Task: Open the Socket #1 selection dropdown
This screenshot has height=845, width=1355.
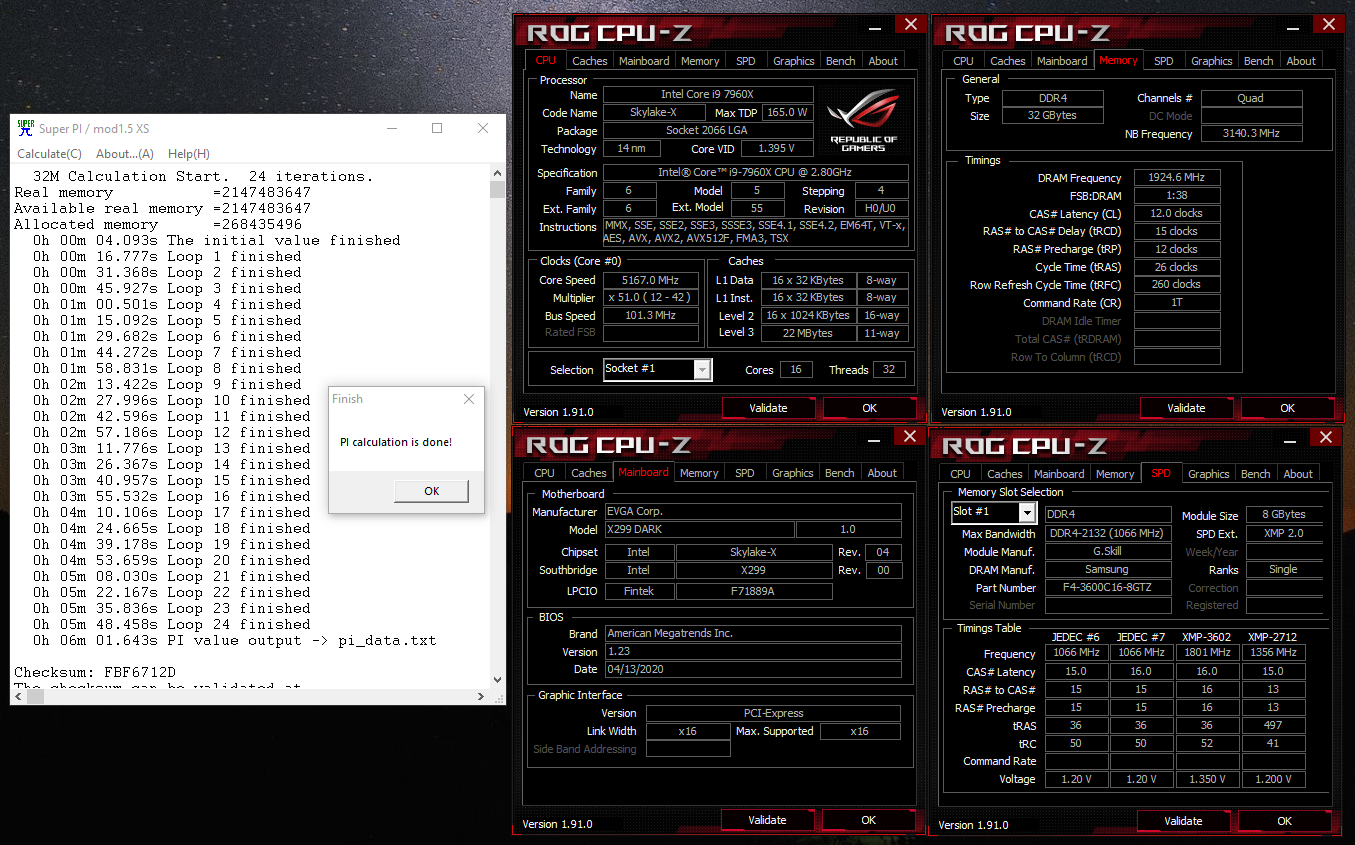Action: 703,369
